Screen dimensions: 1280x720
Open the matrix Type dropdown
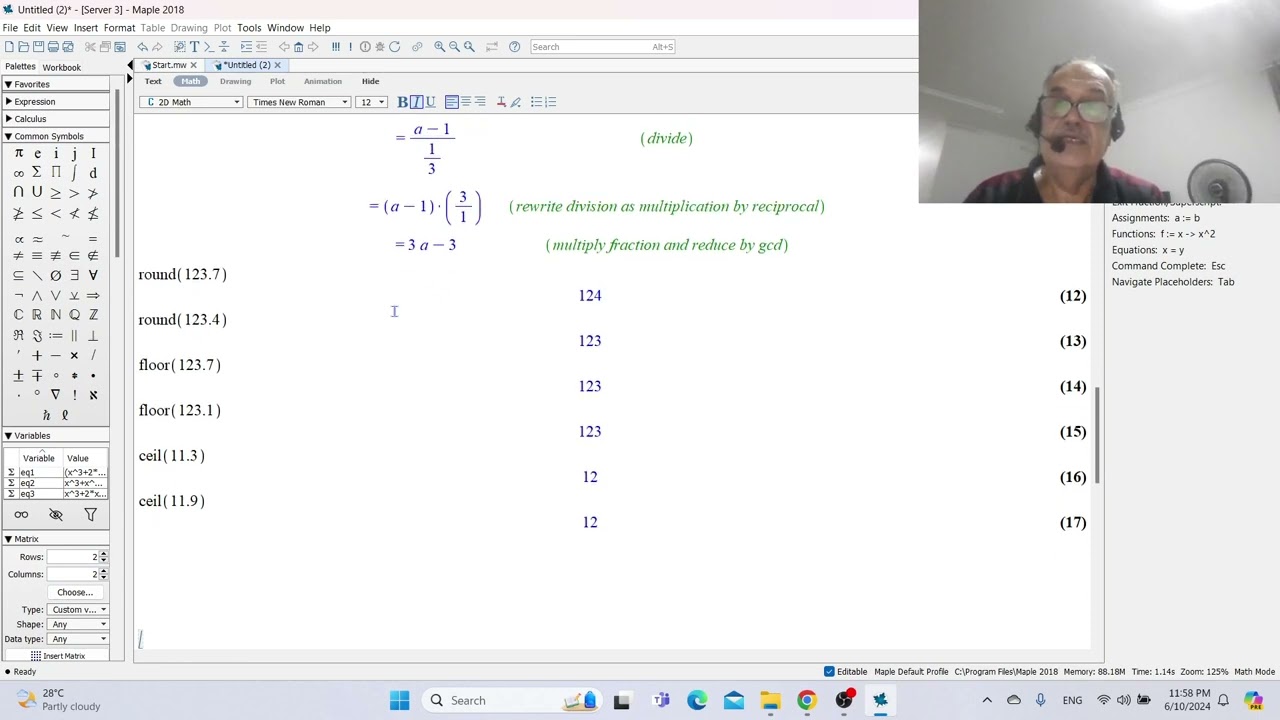click(78, 609)
